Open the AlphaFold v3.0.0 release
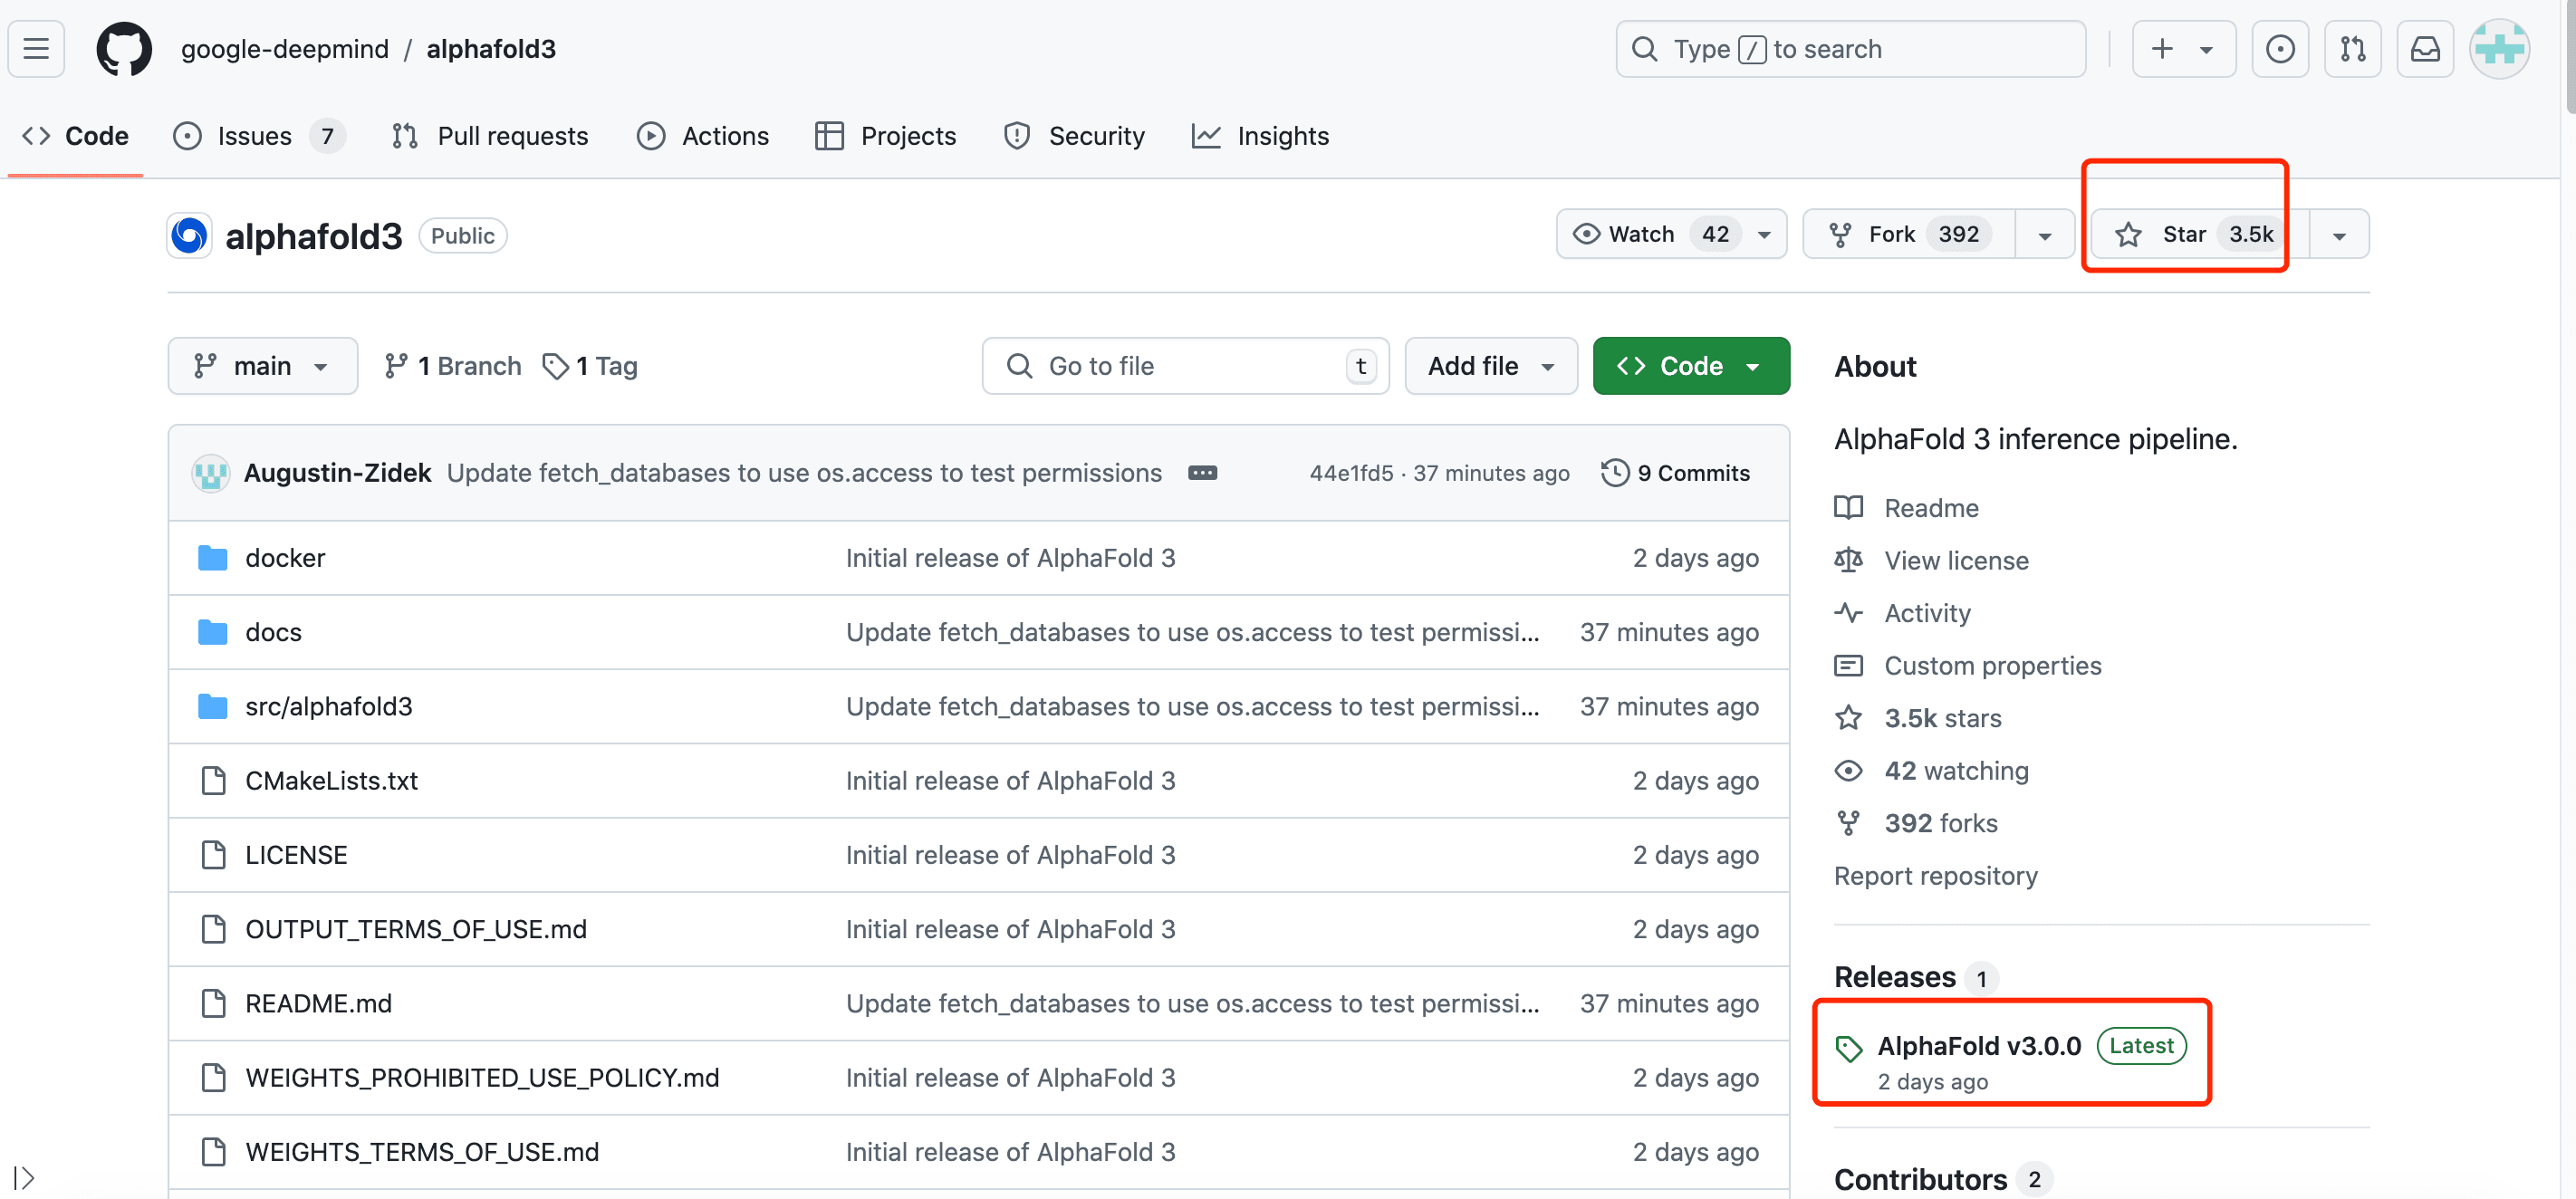This screenshot has width=2576, height=1199. click(1979, 1046)
